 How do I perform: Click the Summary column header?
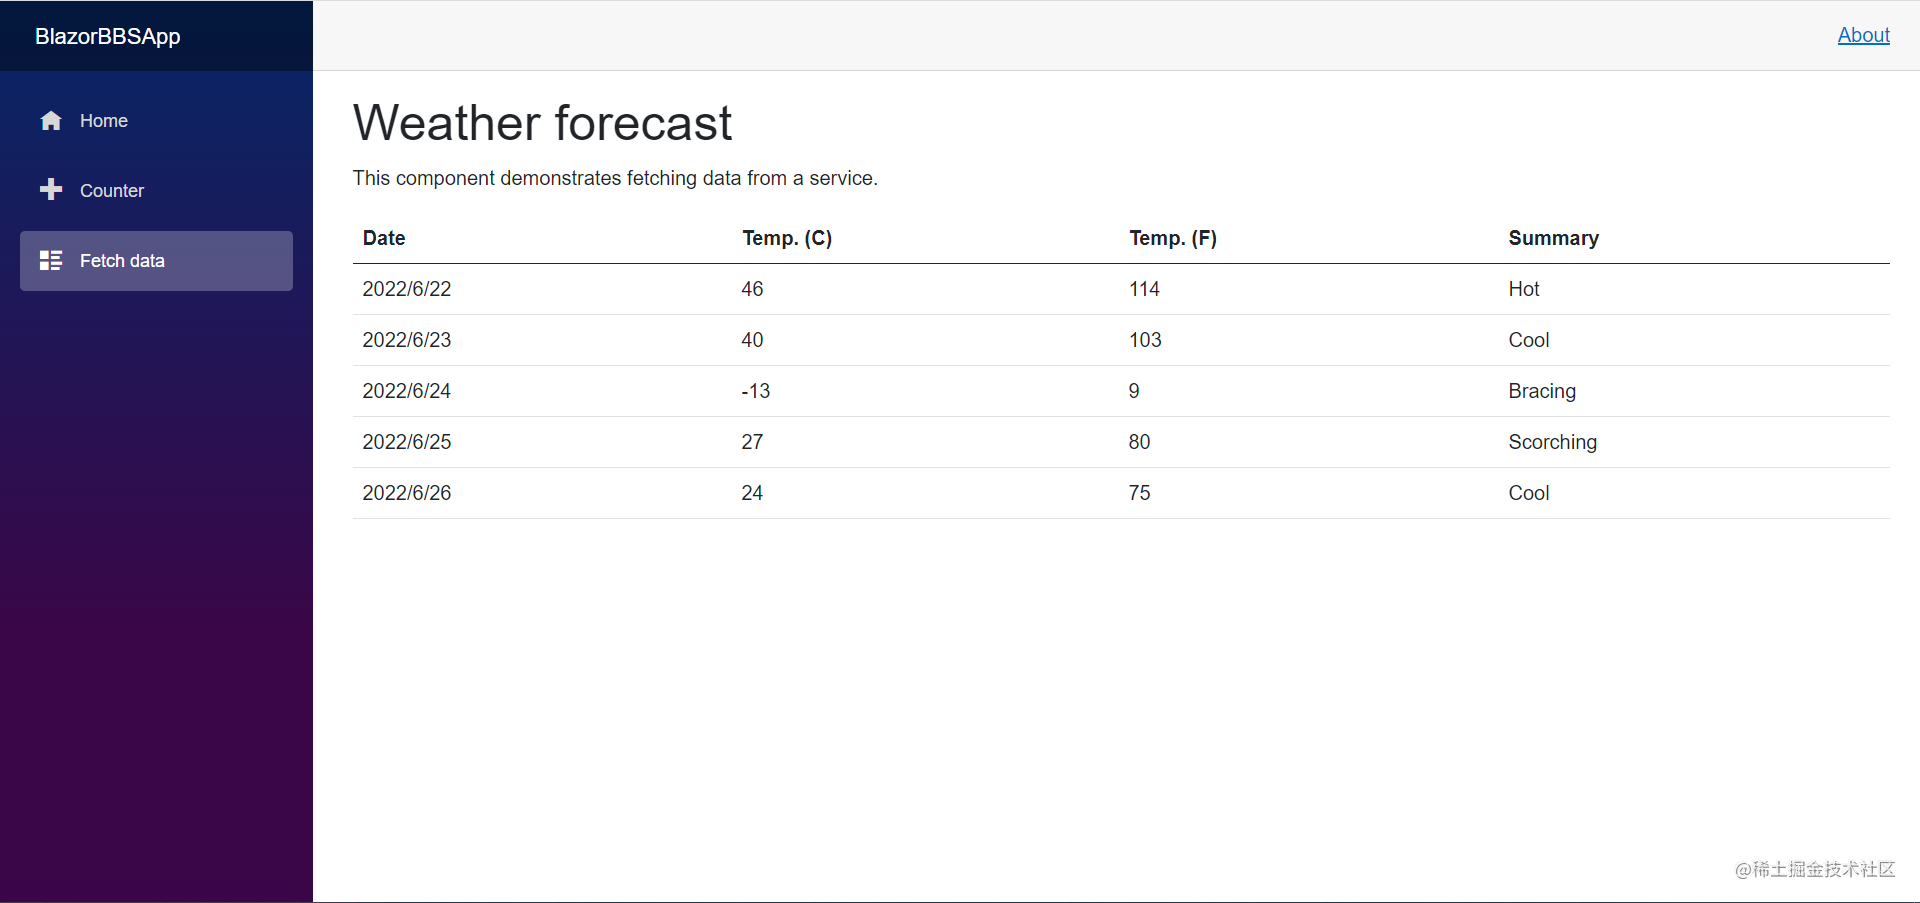[1553, 238]
